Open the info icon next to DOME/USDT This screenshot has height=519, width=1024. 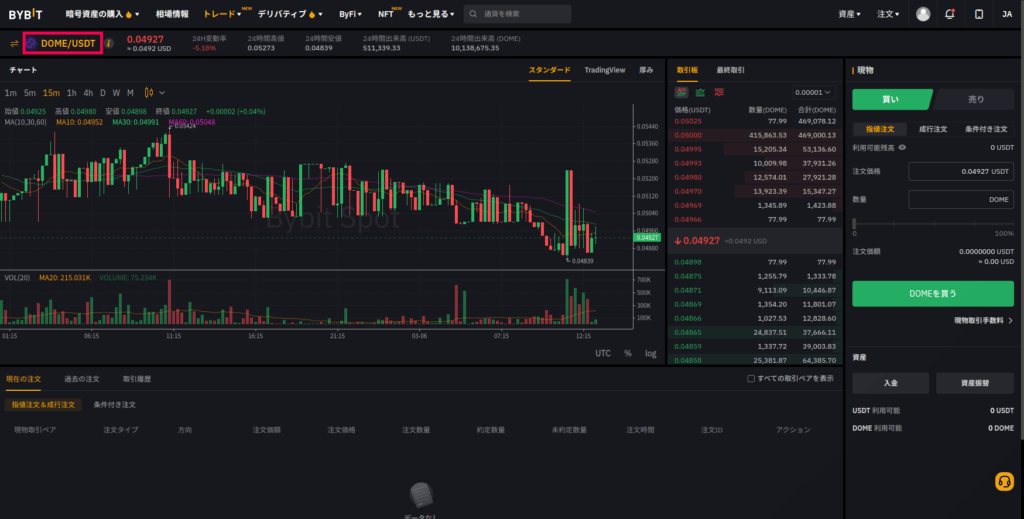coord(109,43)
